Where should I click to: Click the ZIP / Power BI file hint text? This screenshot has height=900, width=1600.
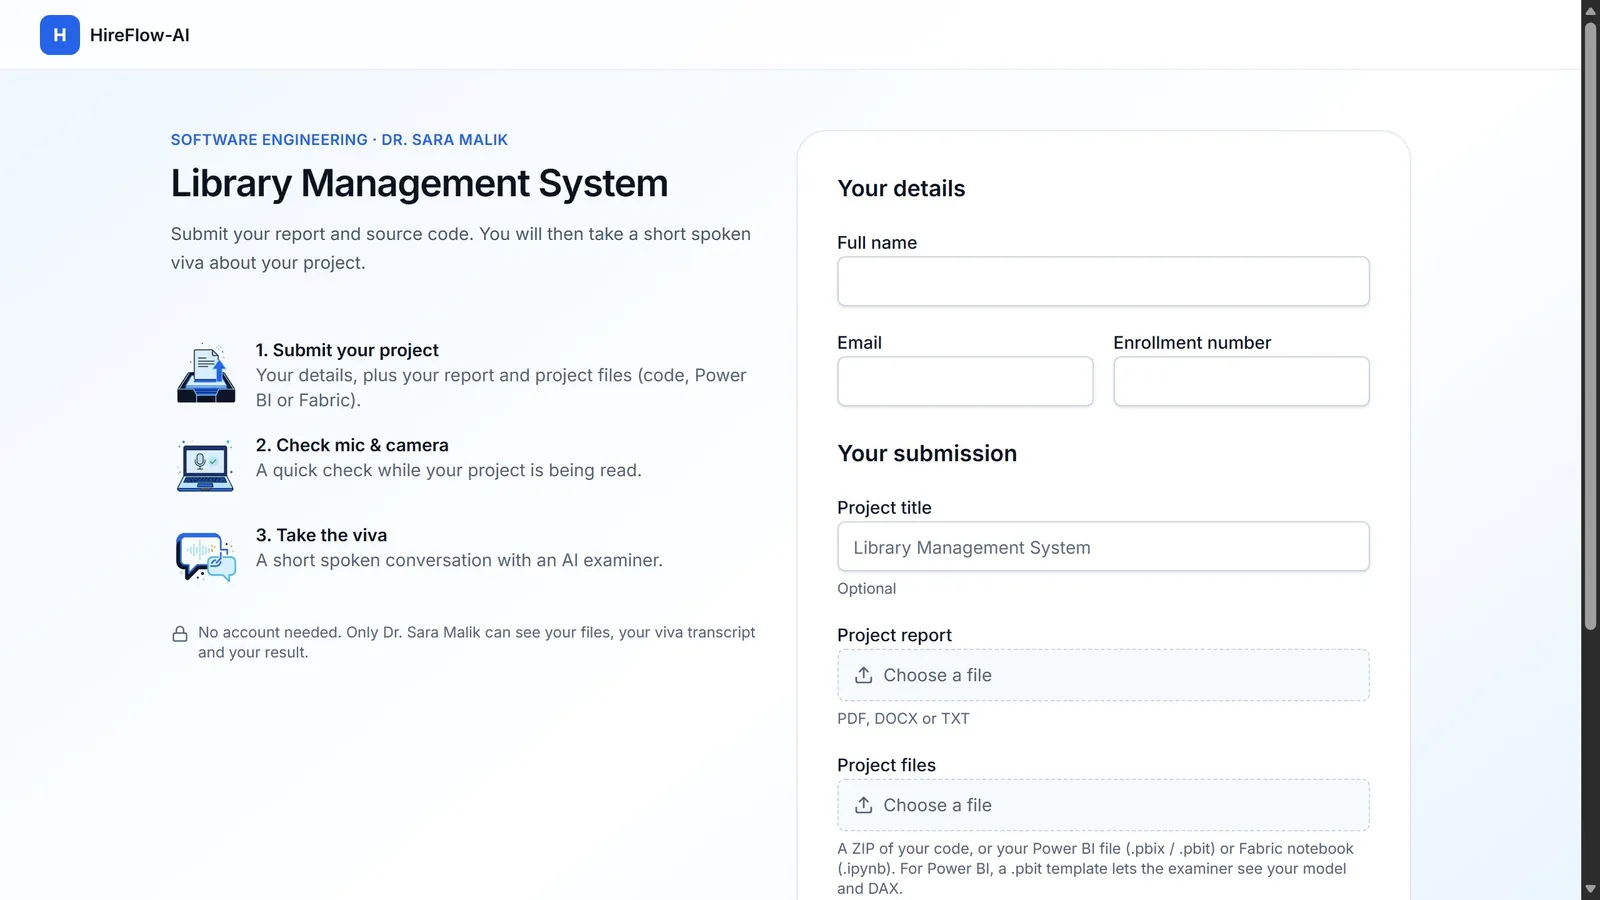1095,868
